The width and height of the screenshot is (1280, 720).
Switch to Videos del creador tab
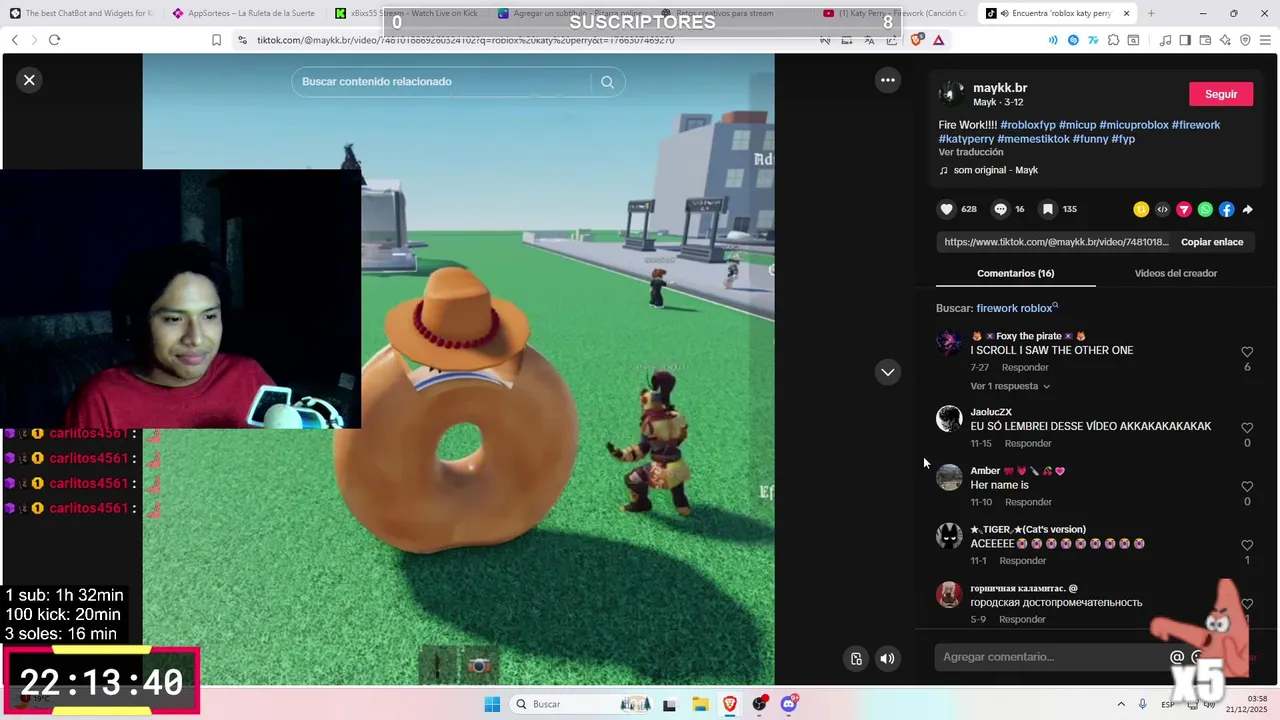[x=1175, y=273]
